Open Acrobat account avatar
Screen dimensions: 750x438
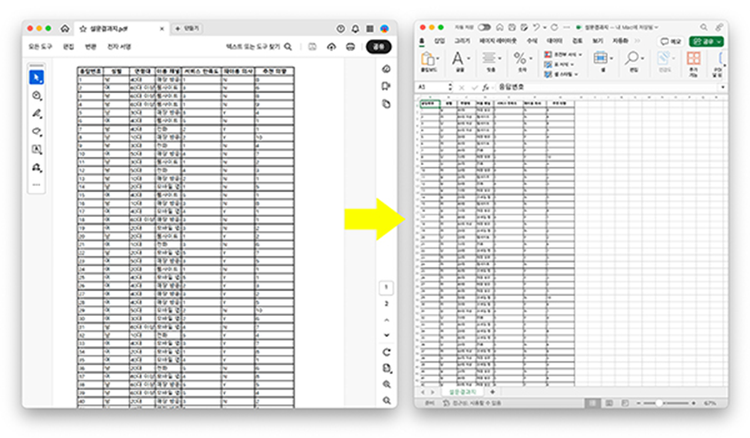pos(384,29)
